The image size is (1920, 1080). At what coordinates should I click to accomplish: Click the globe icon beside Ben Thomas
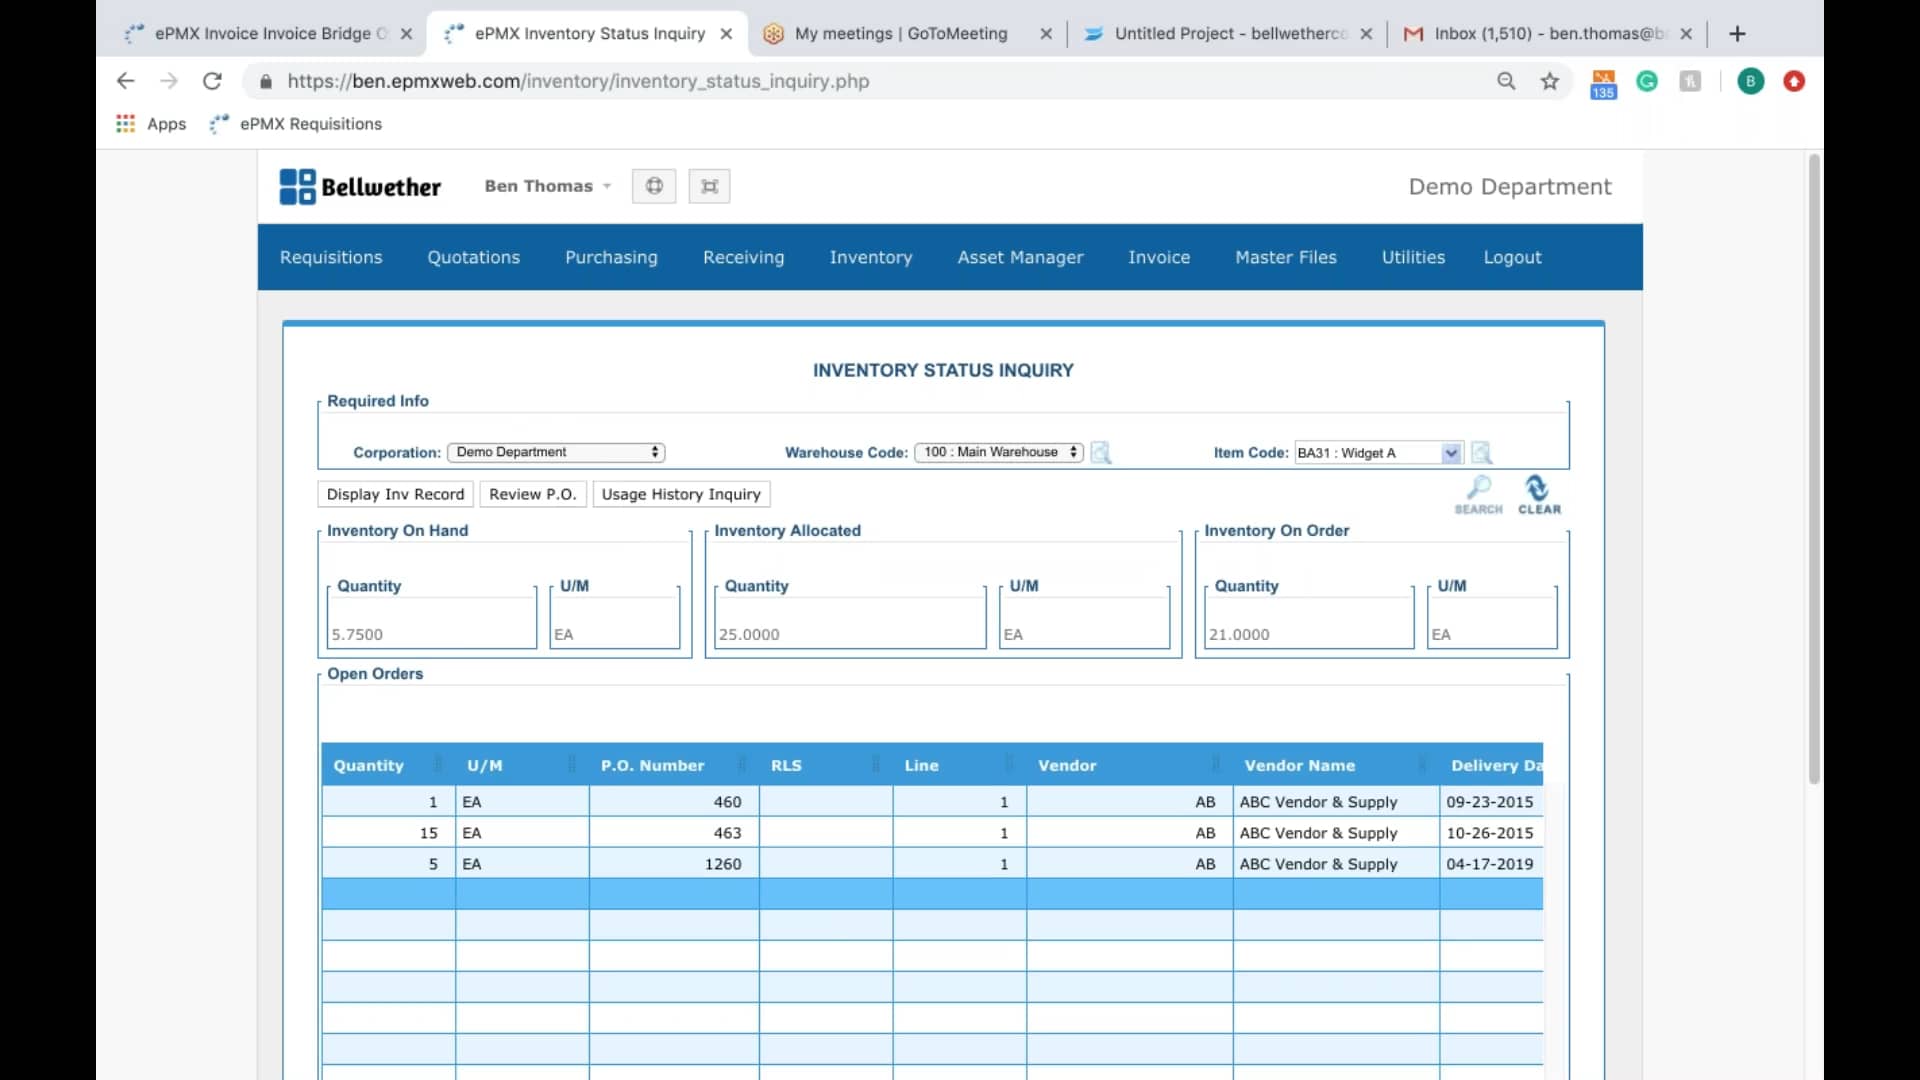[x=654, y=186]
